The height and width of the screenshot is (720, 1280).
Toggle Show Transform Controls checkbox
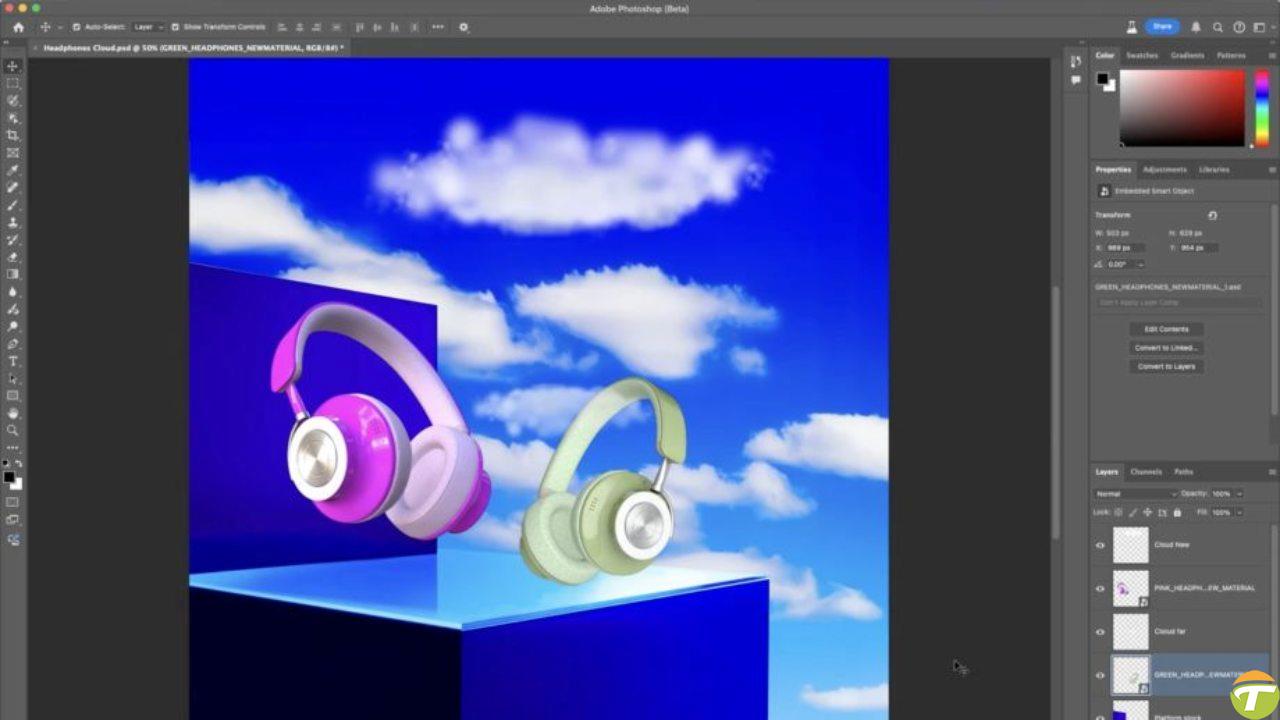(x=175, y=27)
